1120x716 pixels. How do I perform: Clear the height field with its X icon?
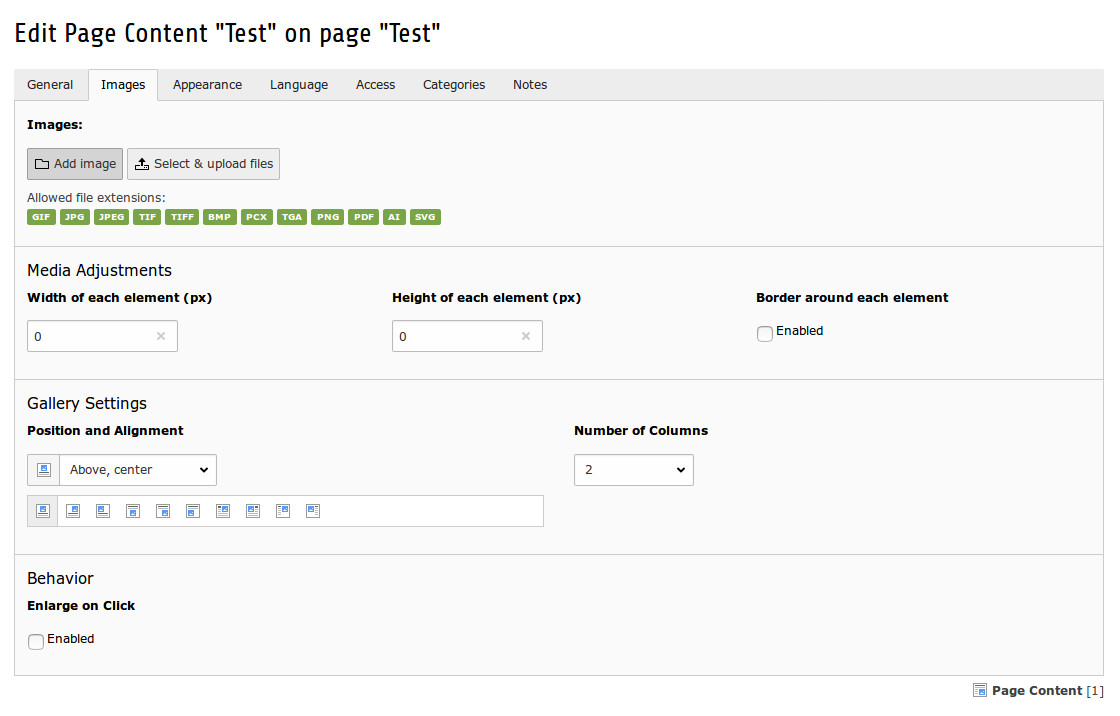(x=526, y=336)
